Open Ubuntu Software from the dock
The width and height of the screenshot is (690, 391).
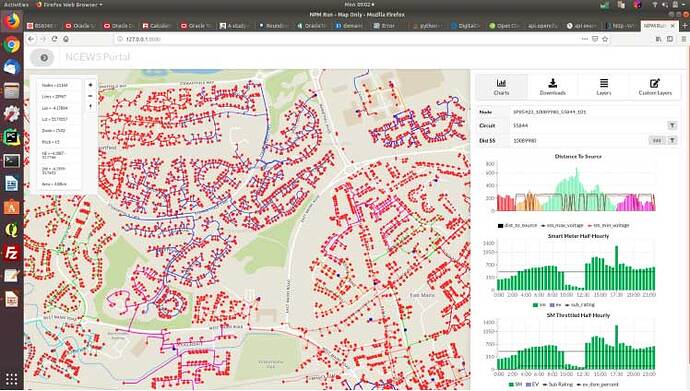[x=11, y=207]
